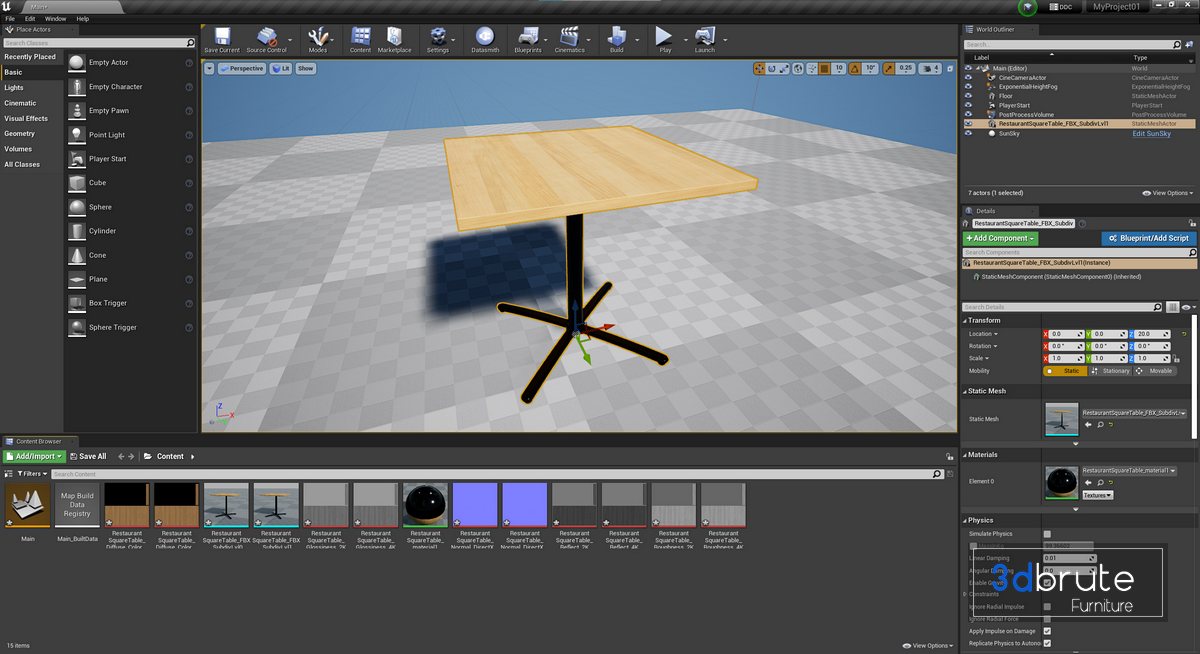Click the Build toolbar icon
This screenshot has width=1200, height=654.
[x=616, y=38]
